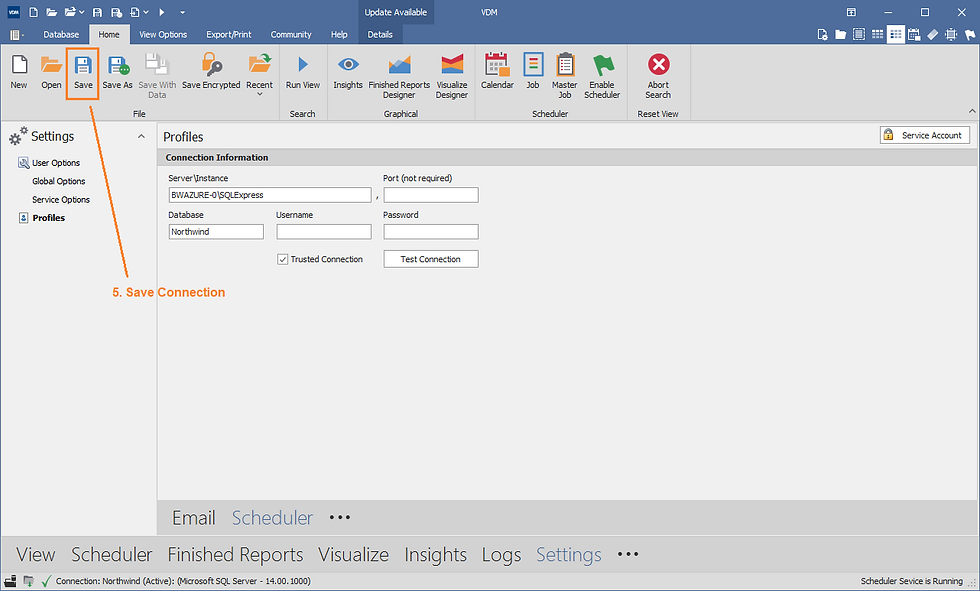This screenshot has width=980, height=591.
Task: Click the white folder icon in top-right toolbar
Action: (x=841, y=35)
